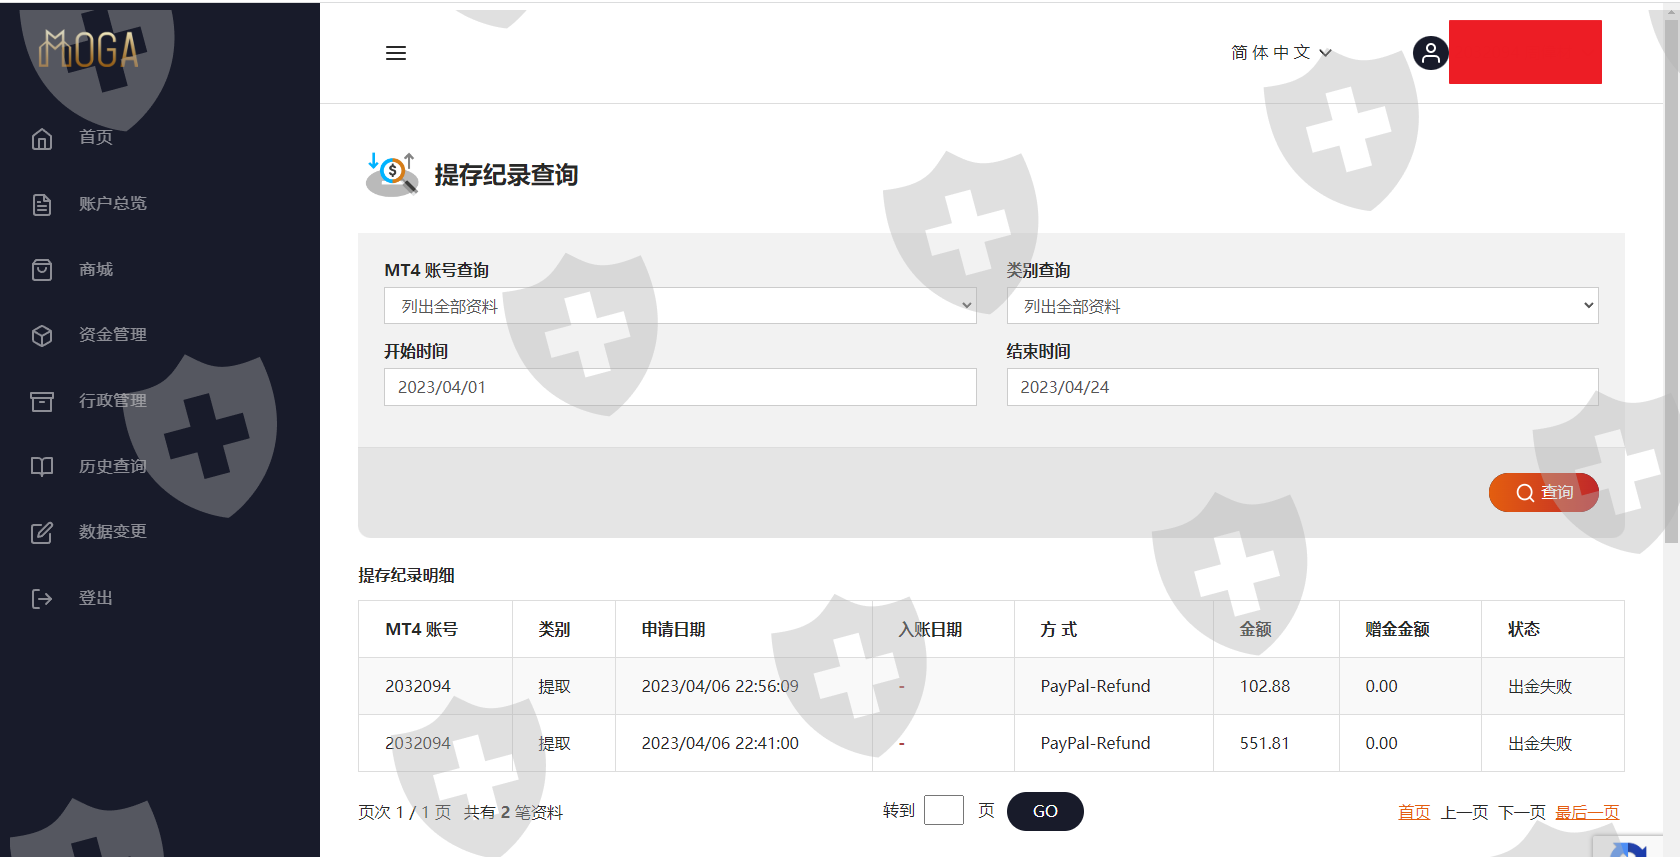Open the 类别查询 dropdown
1680x857 pixels.
tap(1301, 306)
